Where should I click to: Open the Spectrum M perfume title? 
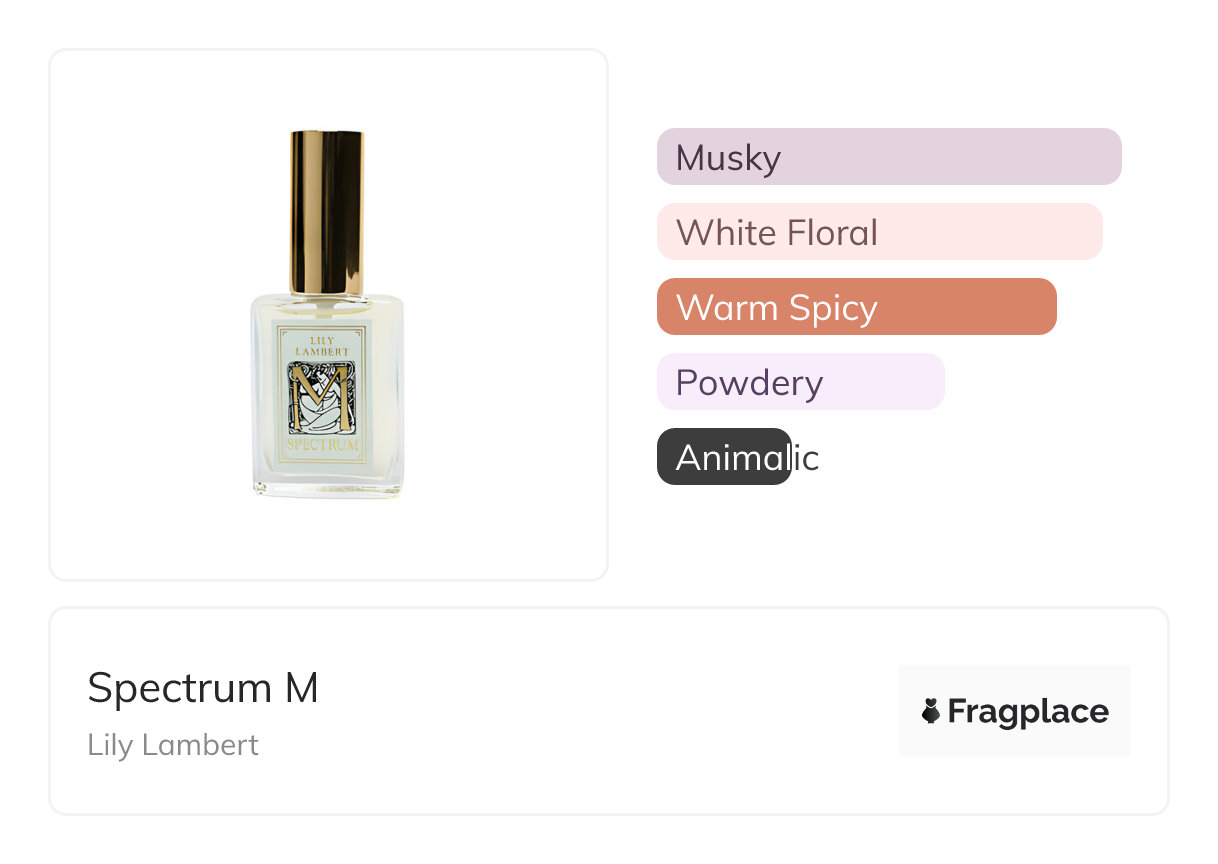202,688
